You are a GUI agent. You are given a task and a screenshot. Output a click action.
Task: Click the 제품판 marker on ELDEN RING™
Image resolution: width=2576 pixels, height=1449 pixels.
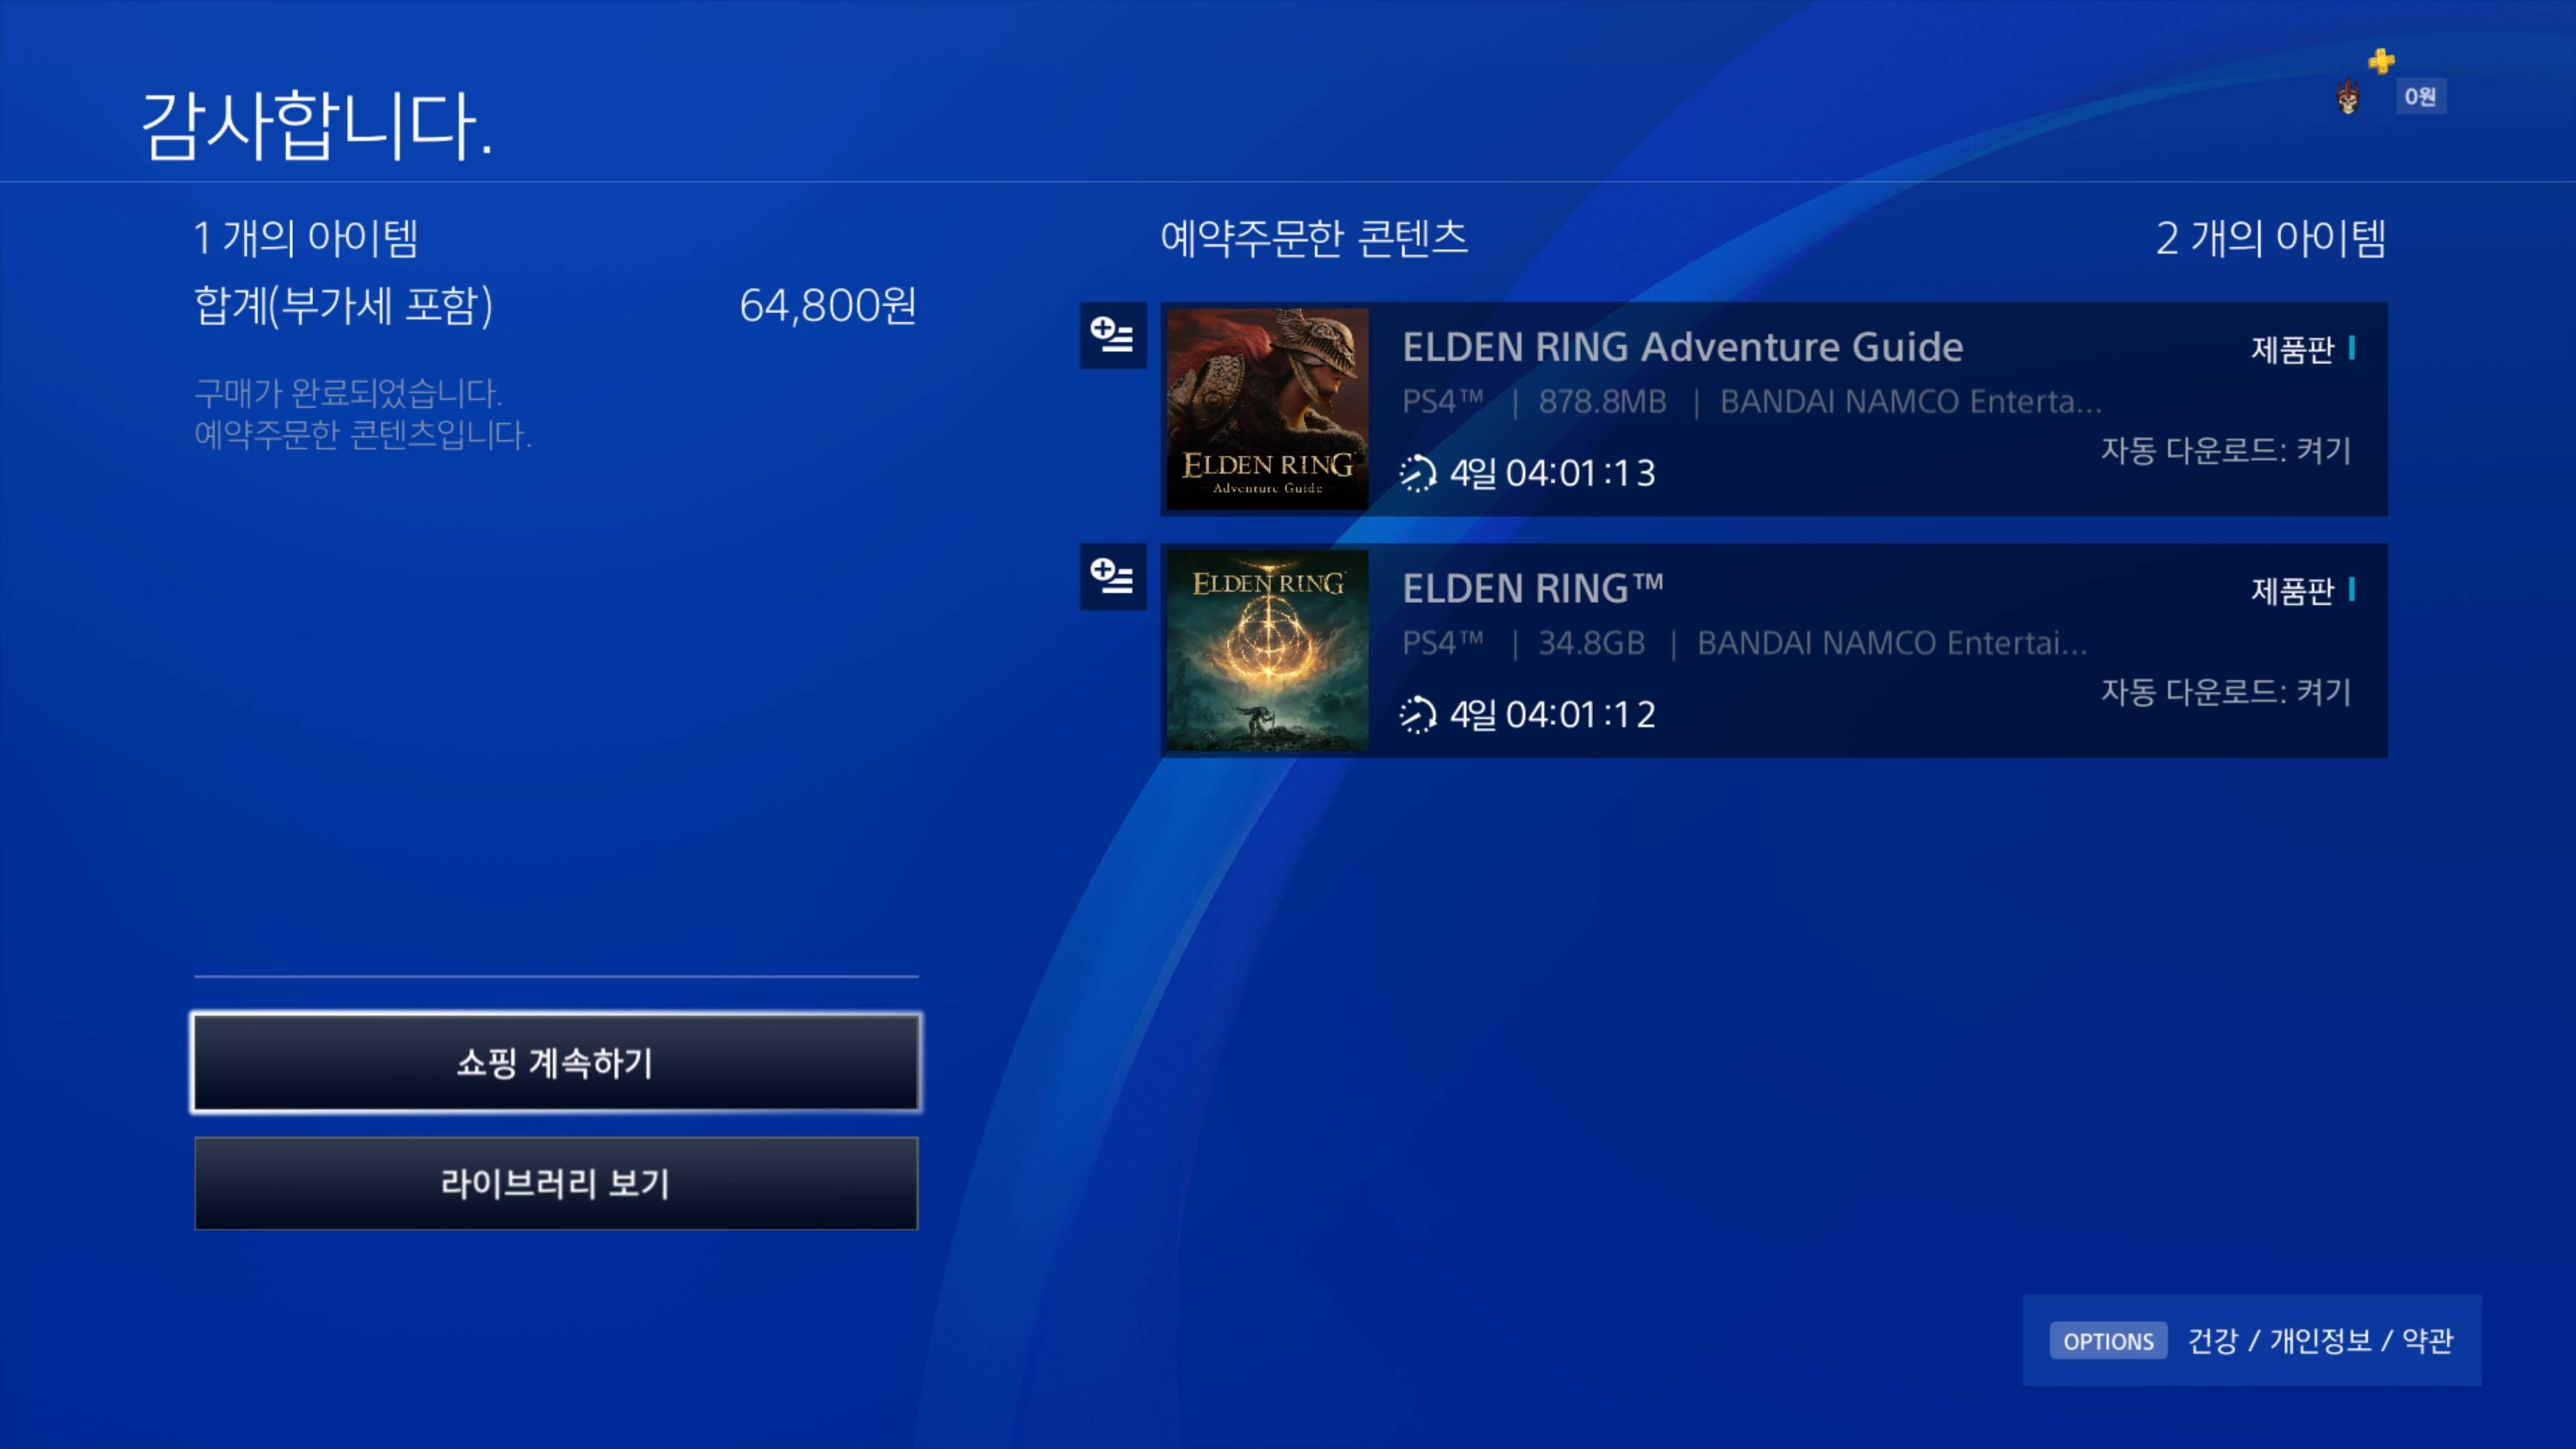click(2302, 591)
